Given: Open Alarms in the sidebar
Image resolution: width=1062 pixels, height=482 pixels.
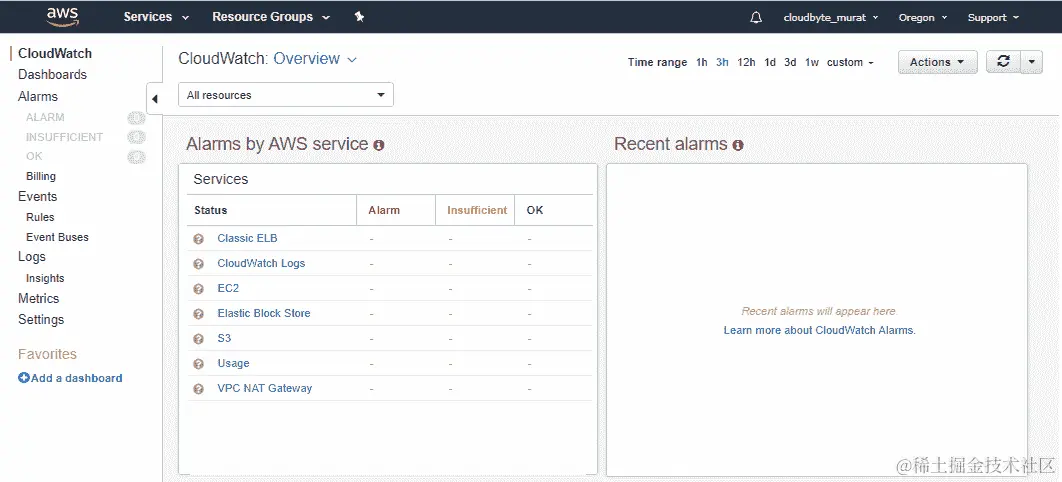Looking at the screenshot, I should 38,96.
